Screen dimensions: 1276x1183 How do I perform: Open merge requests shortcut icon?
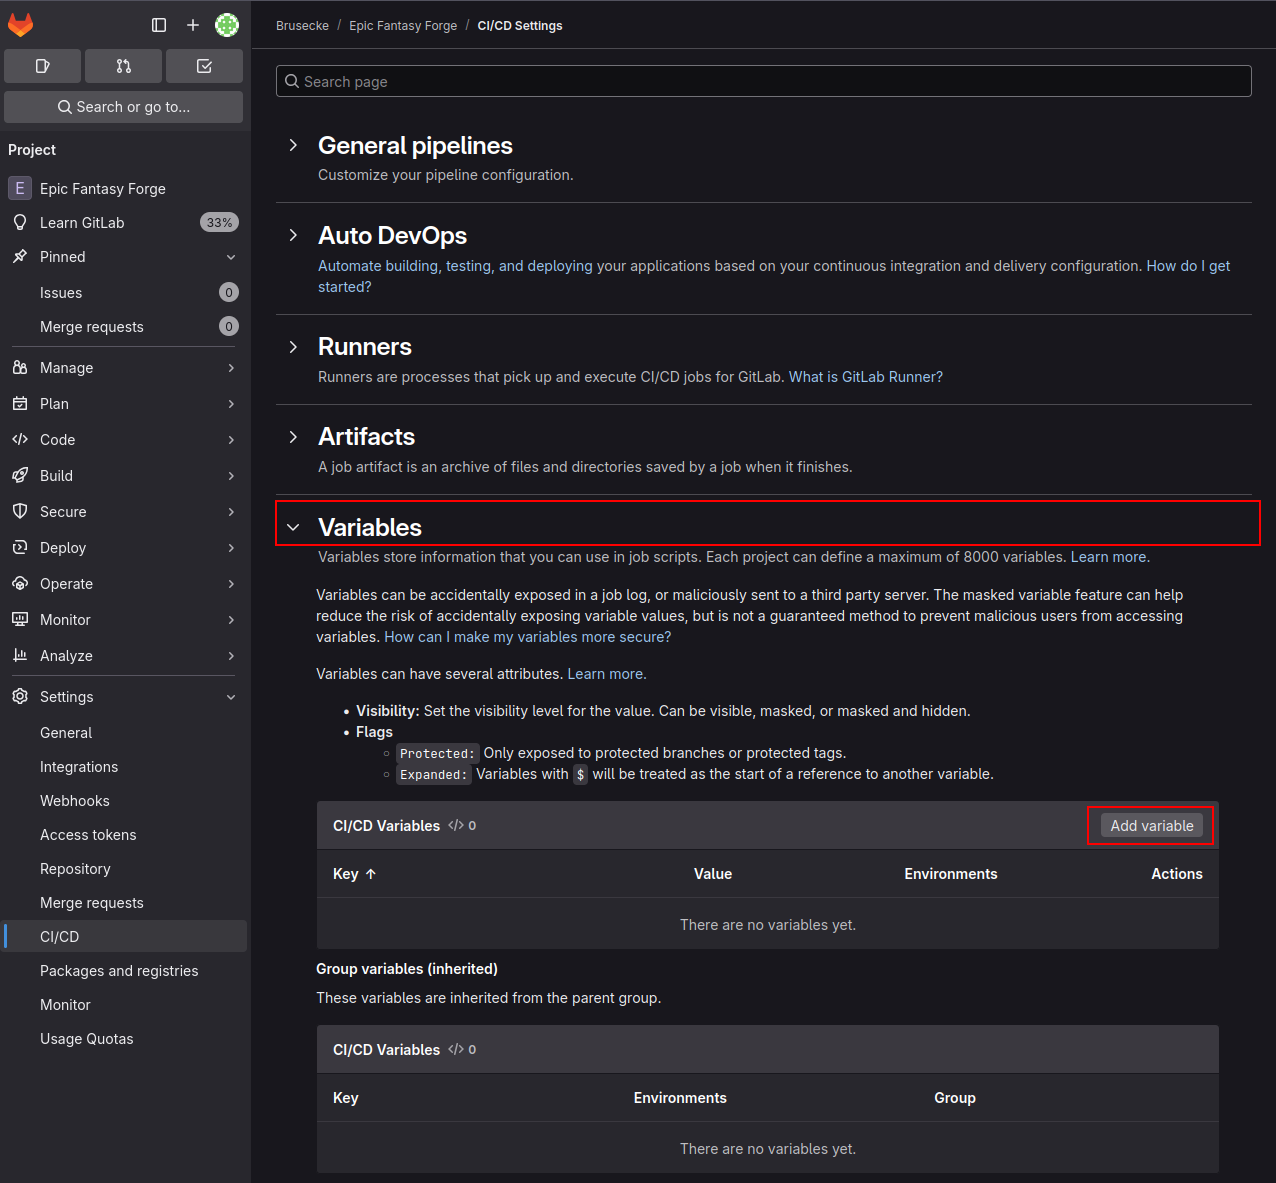[x=124, y=66]
